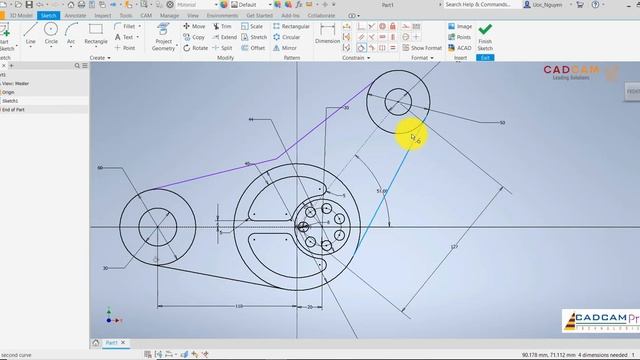Activate the Extend tool
The height and width of the screenshot is (360, 640).
coord(224,37)
